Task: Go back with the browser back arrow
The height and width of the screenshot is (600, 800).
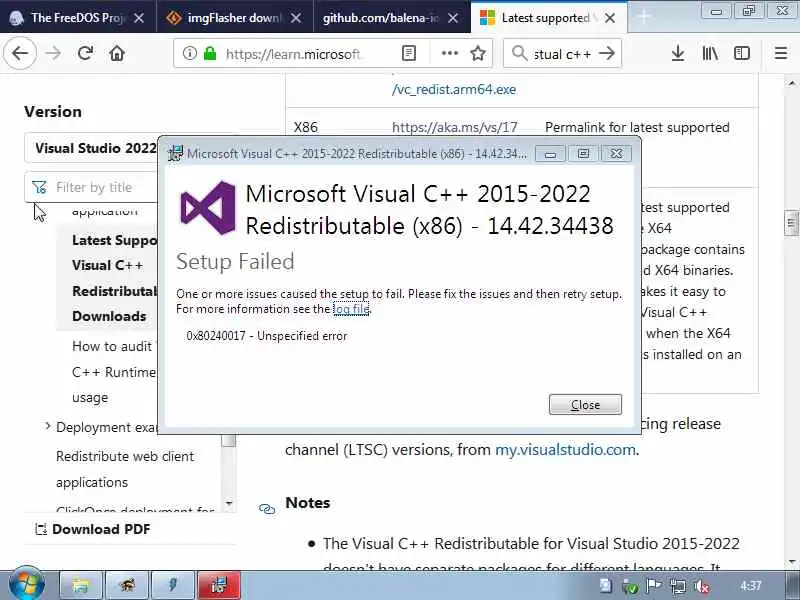Action: point(20,53)
